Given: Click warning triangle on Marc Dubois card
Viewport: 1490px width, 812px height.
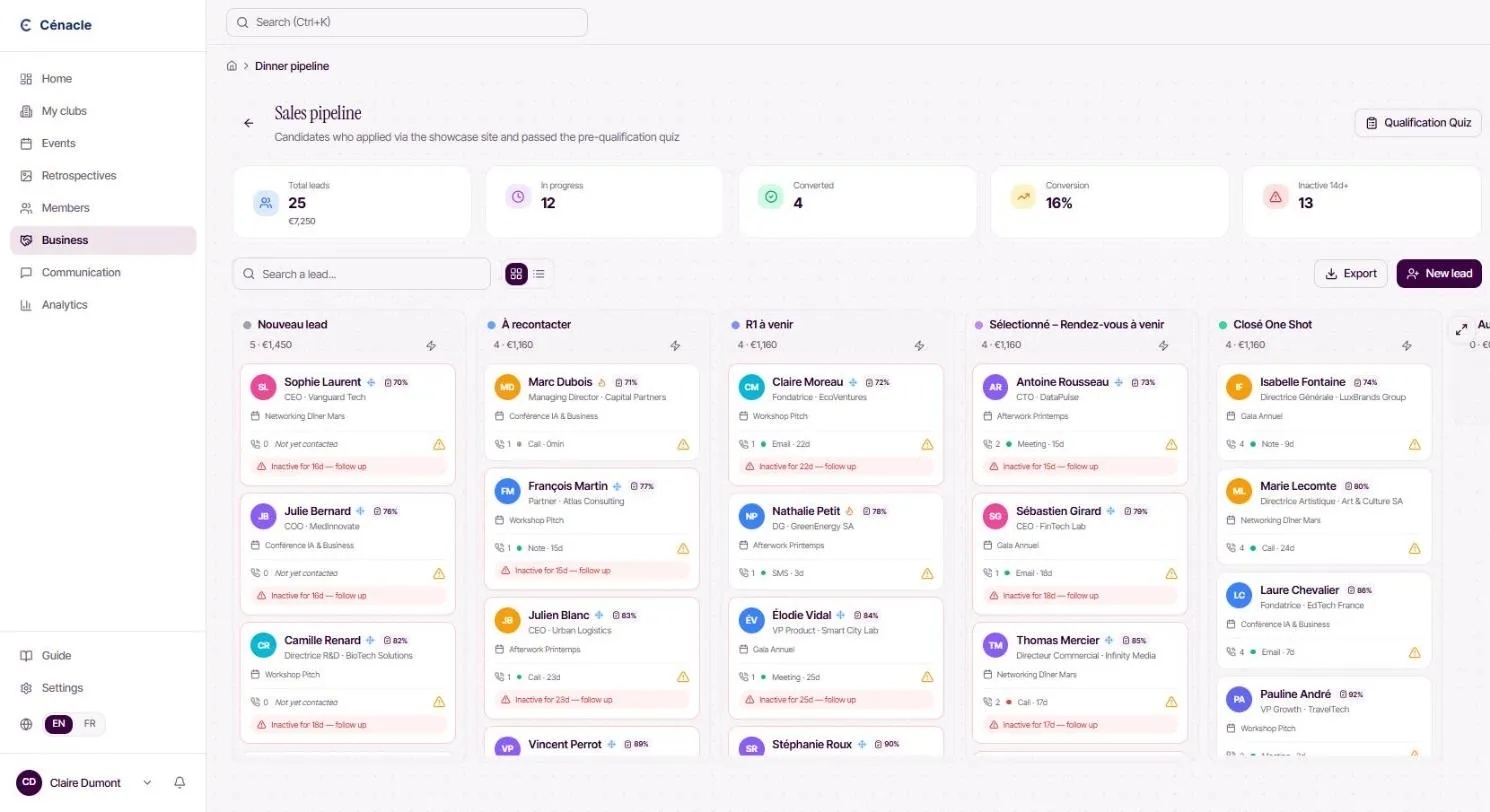Looking at the screenshot, I should (x=683, y=444).
